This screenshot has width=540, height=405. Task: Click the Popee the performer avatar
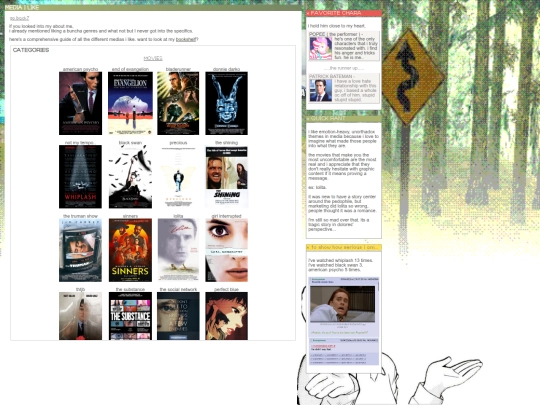pos(321,48)
